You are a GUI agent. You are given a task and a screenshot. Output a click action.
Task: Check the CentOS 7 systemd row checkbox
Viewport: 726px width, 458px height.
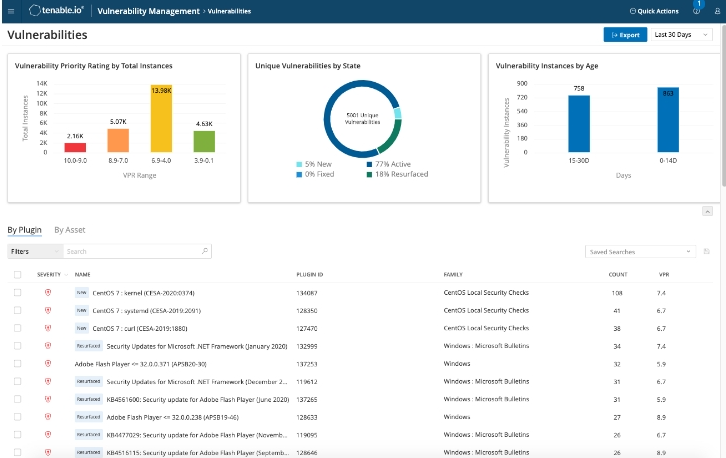(x=18, y=310)
